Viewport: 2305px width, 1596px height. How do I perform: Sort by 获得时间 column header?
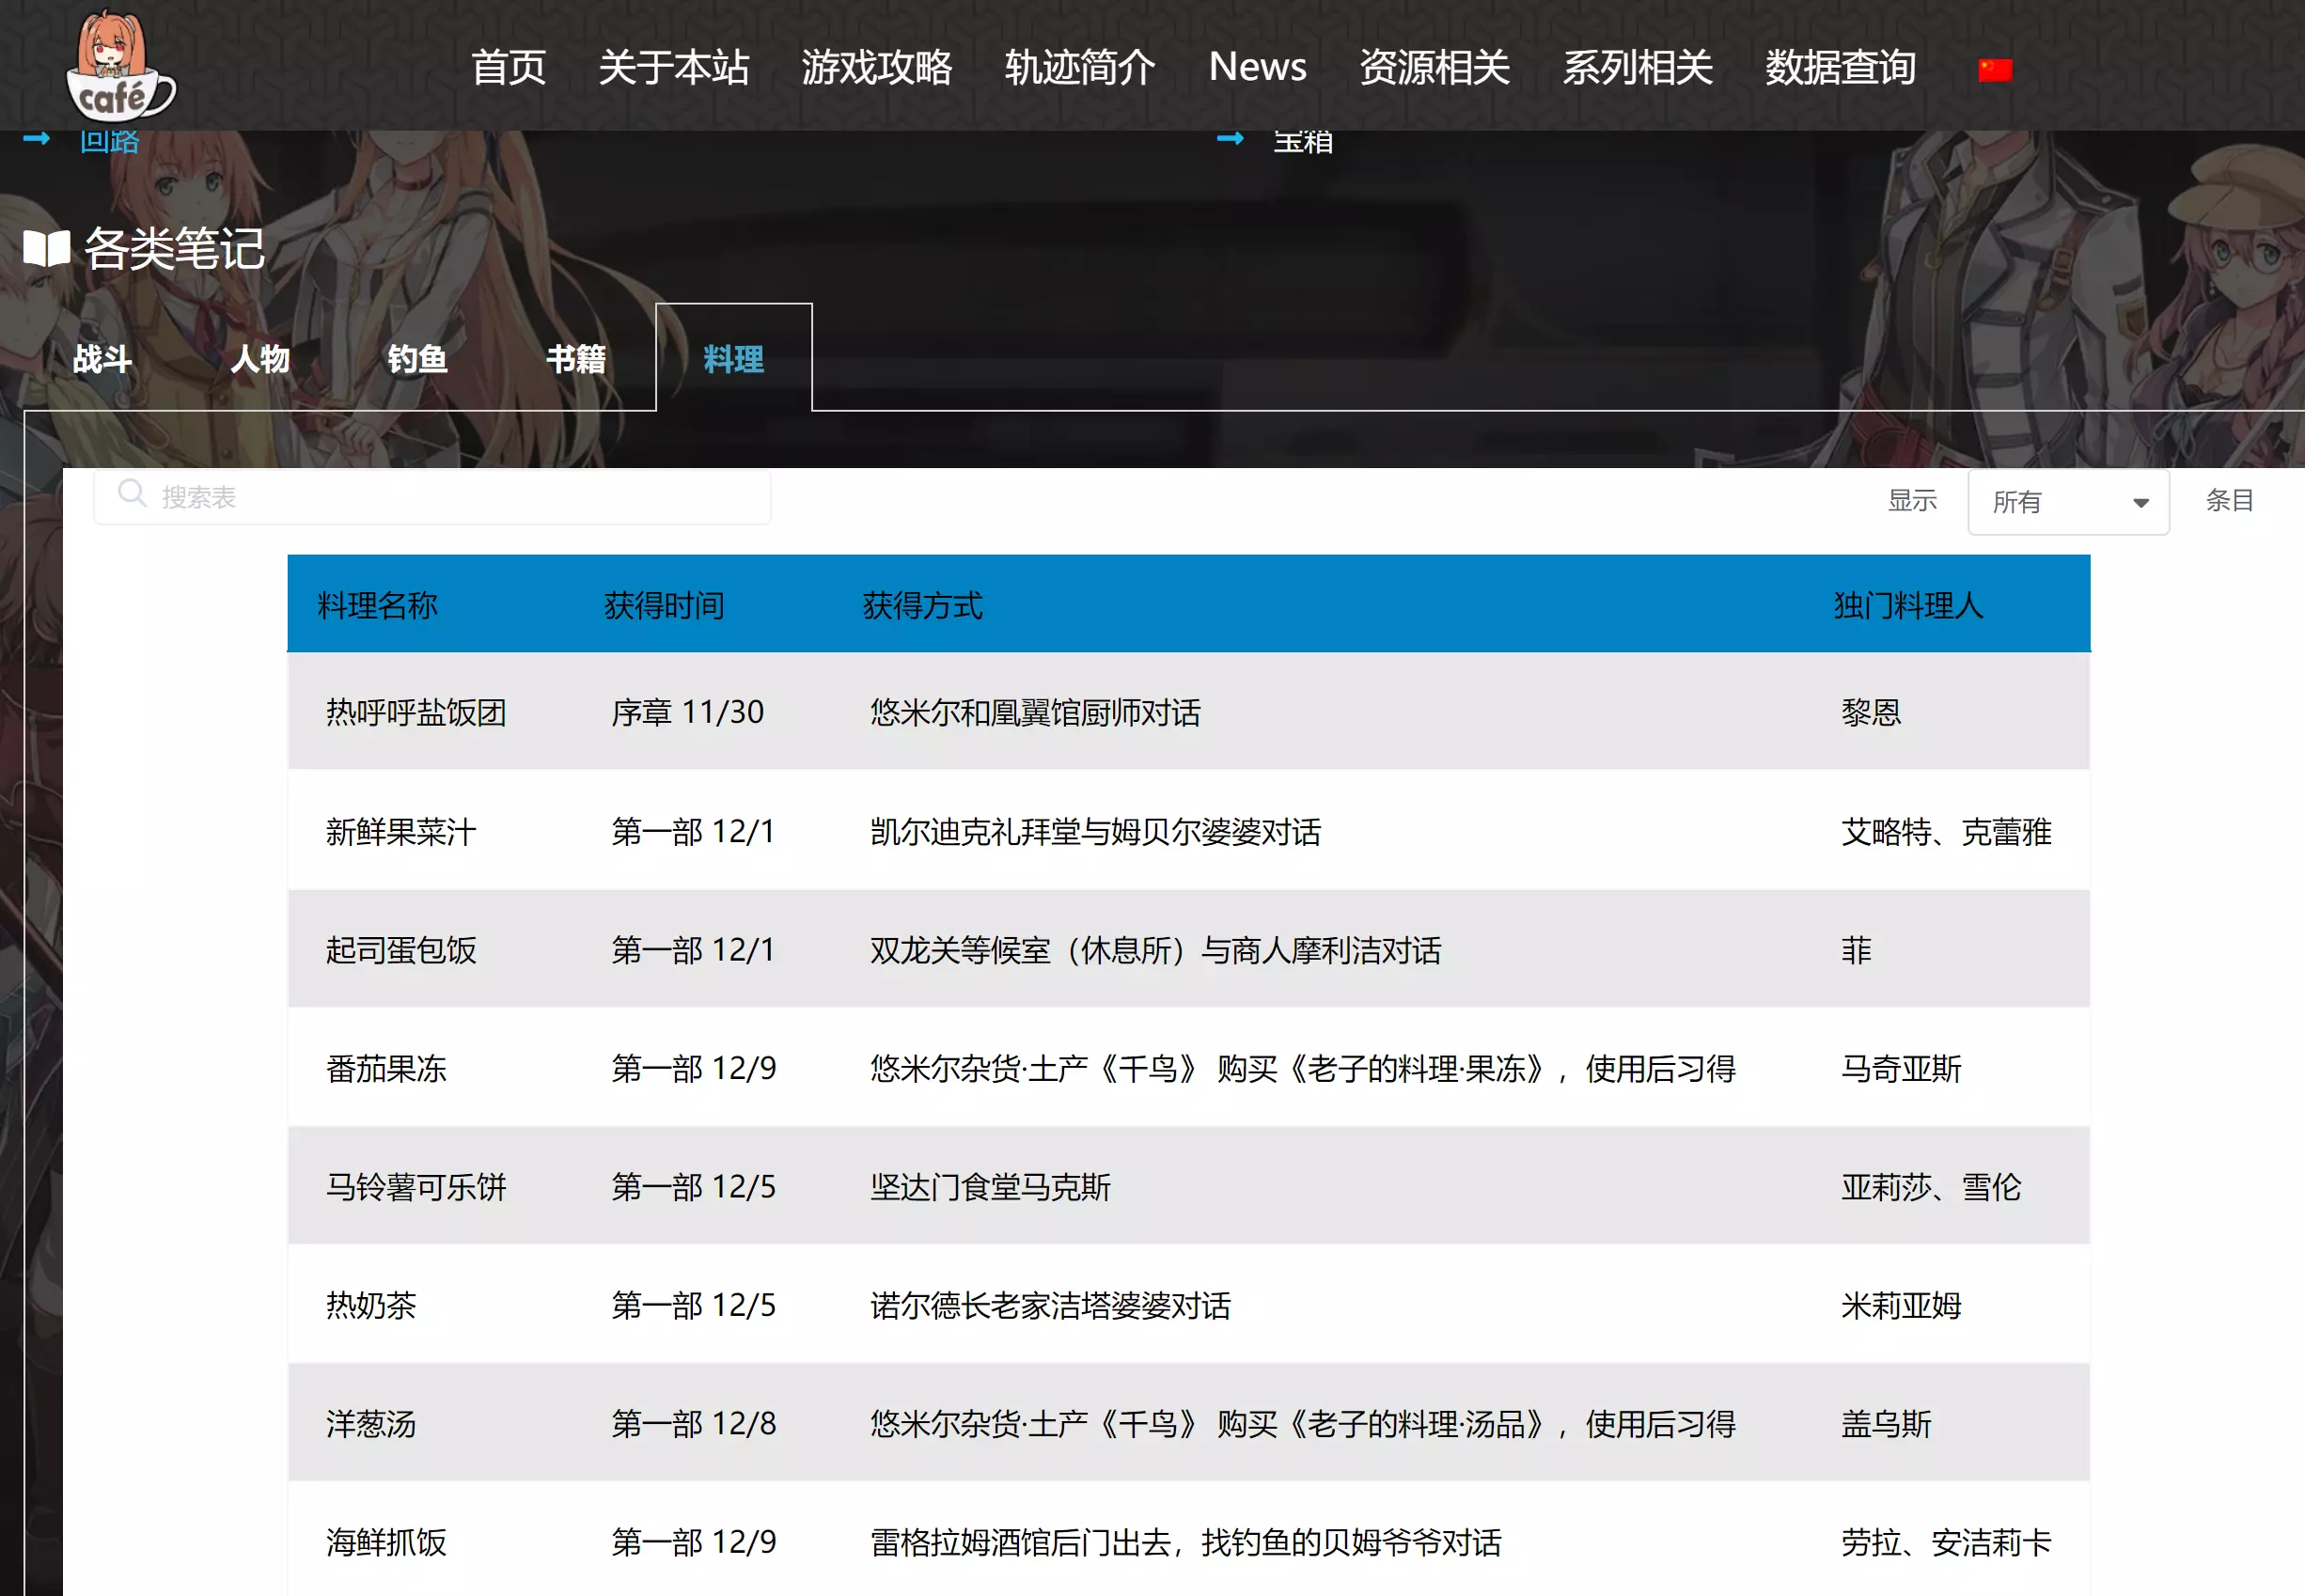click(x=664, y=604)
